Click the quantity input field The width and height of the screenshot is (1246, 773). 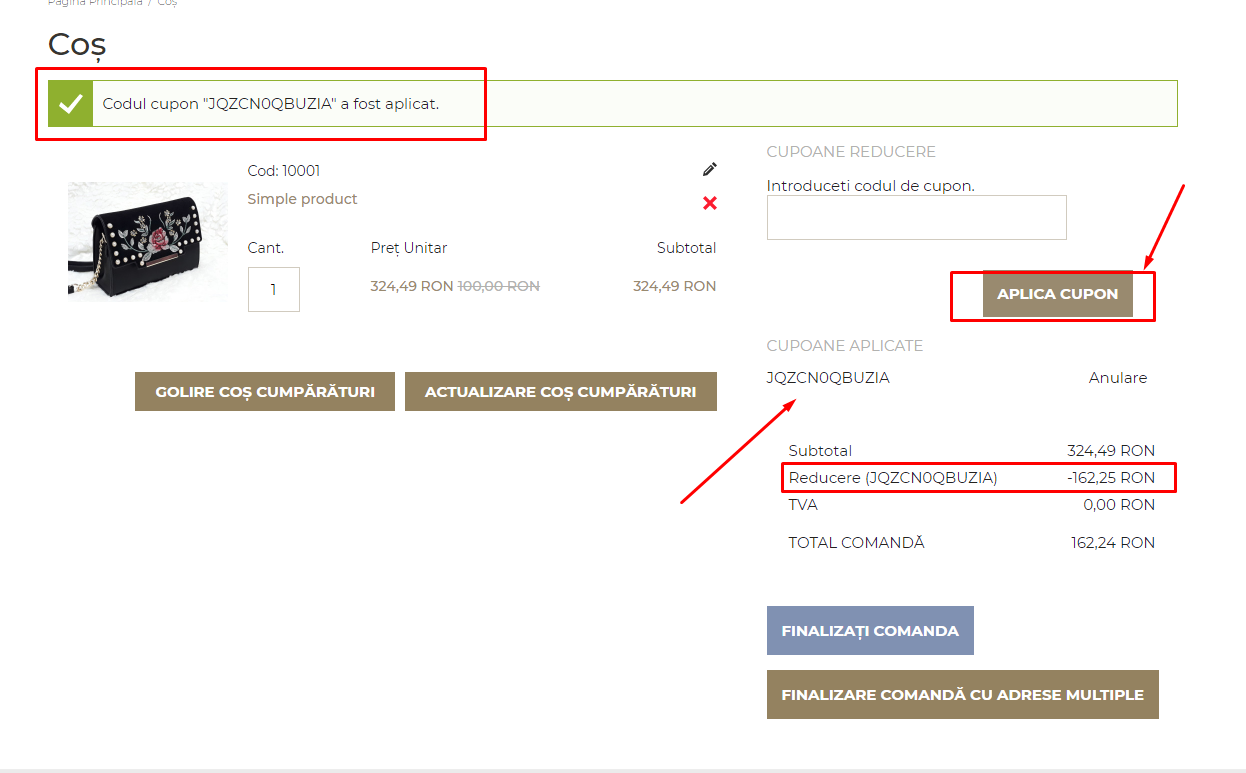click(273, 289)
